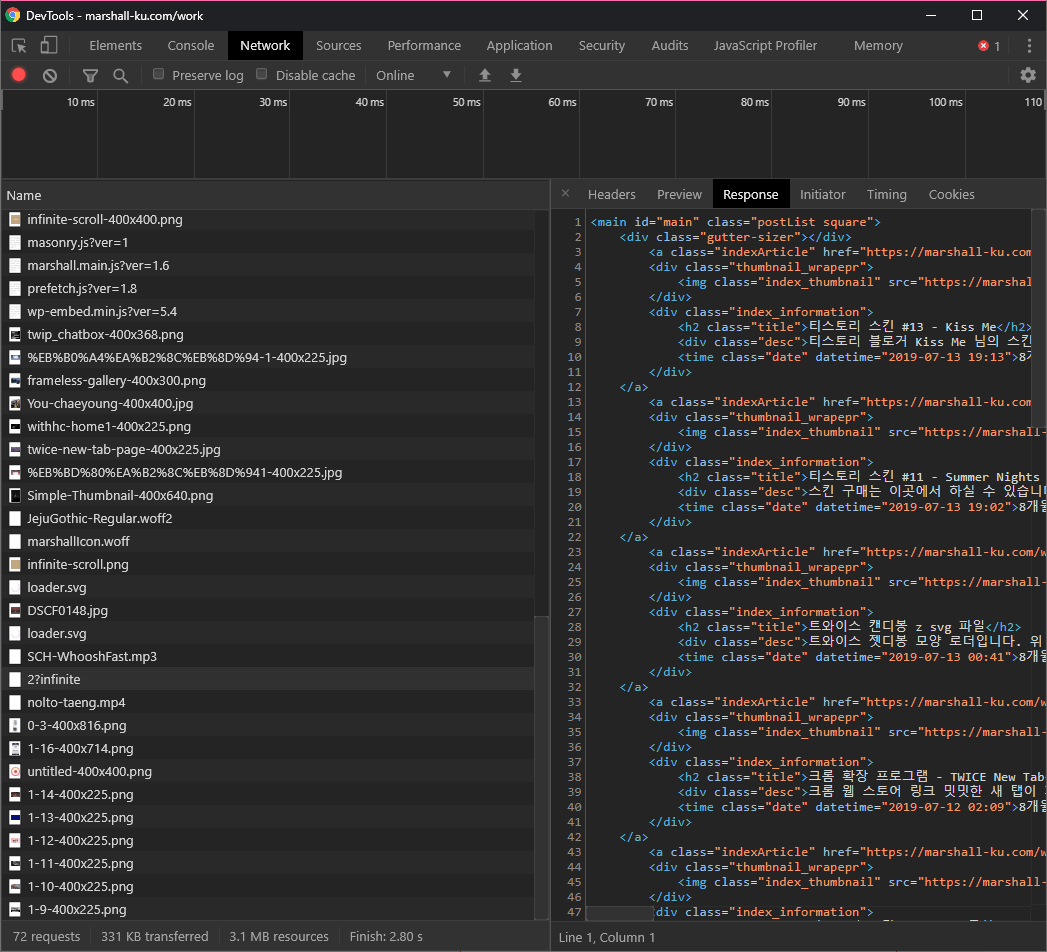Enable the Preserve log checkbox
Viewport: 1047px width, 952px height.
click(x=159, y=74)
